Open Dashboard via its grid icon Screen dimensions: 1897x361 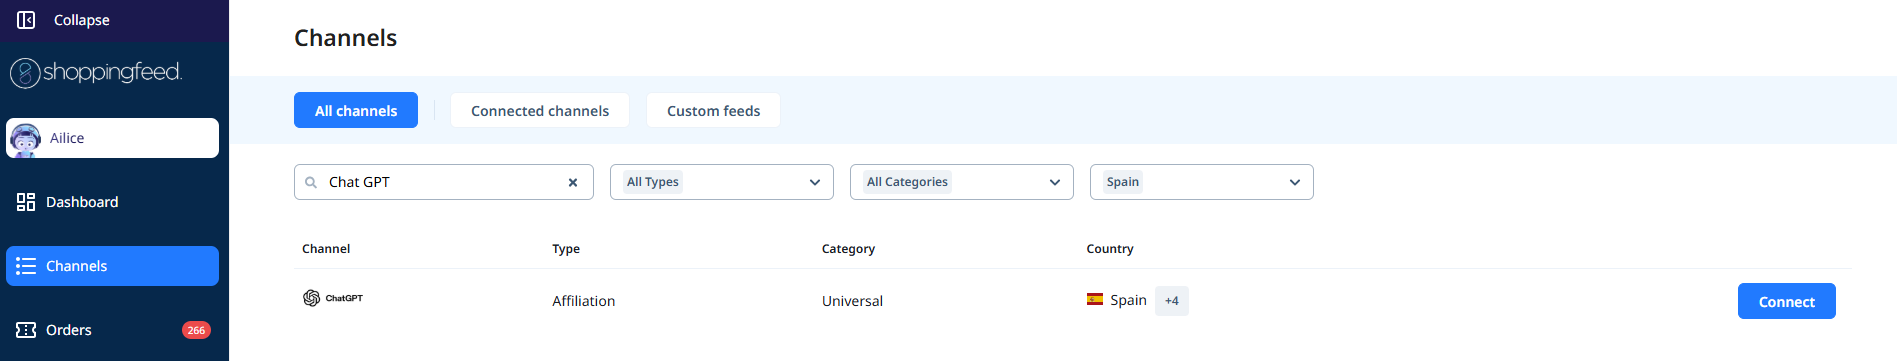pyautogui.click(x=26, y=202)
